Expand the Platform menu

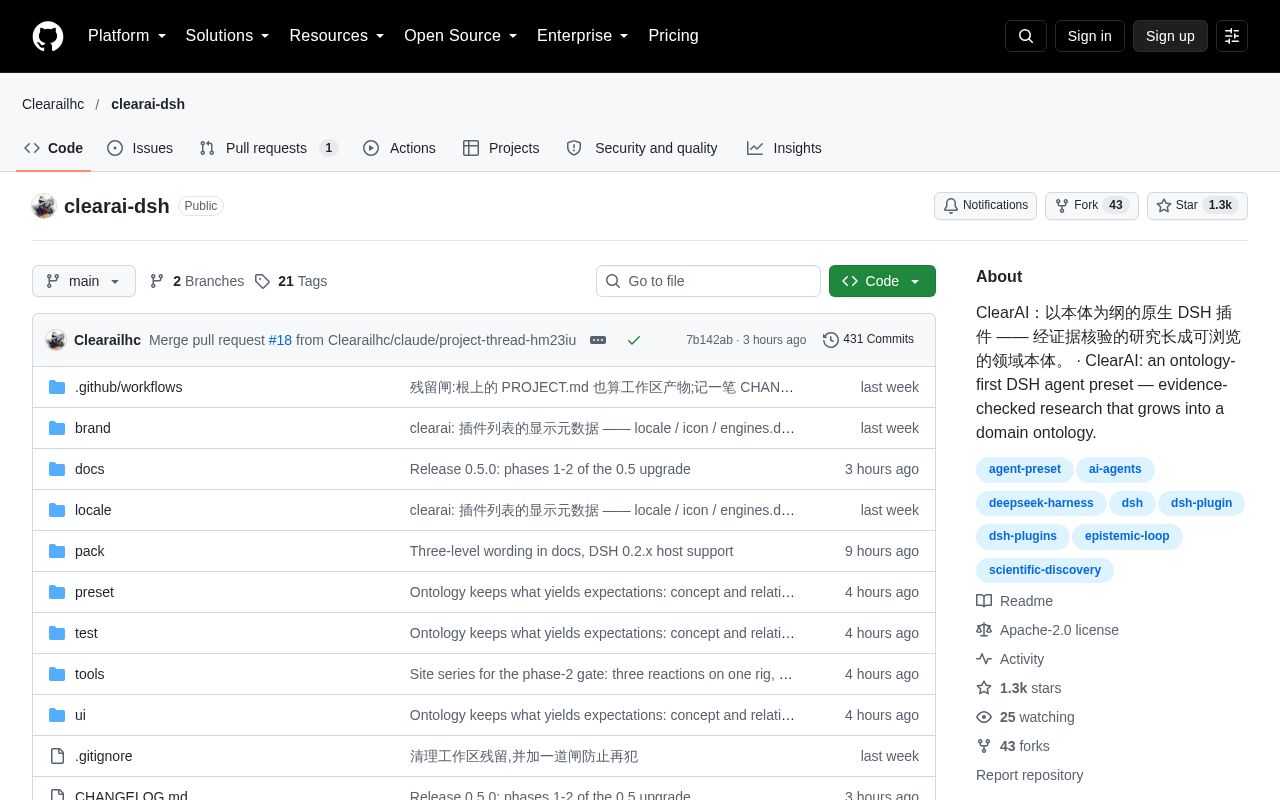coord(127,36)
